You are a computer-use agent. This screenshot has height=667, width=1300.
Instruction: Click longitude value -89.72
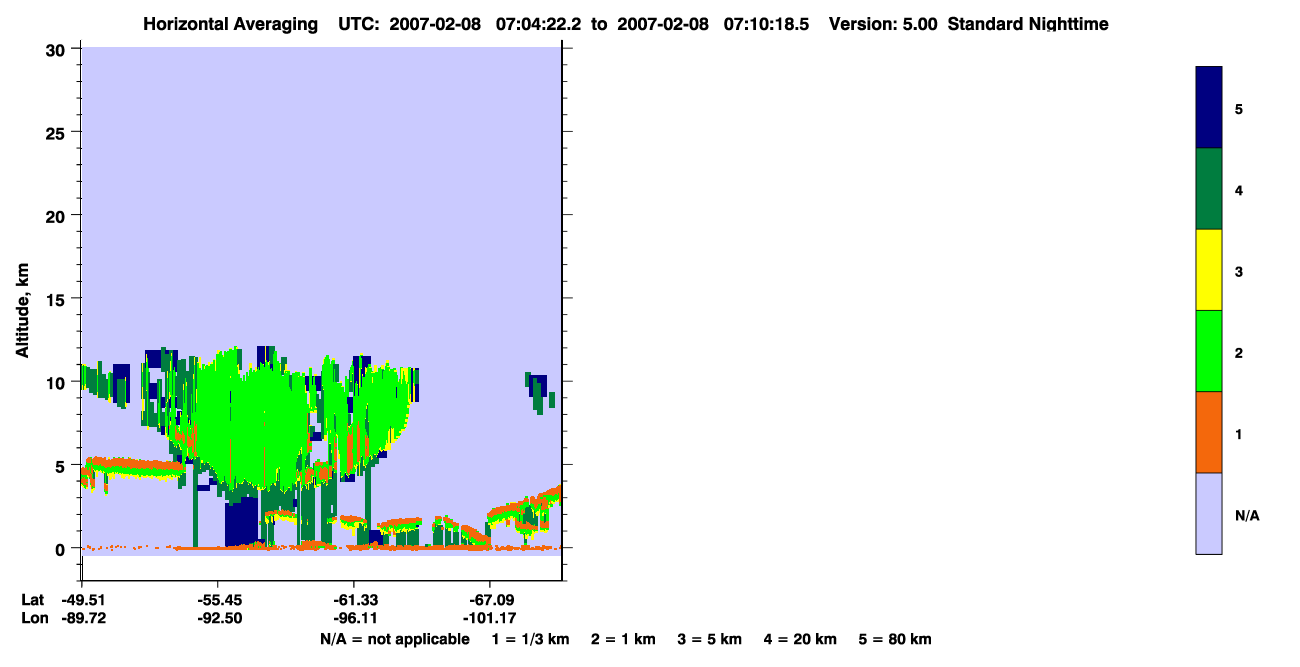coord(82,618)
